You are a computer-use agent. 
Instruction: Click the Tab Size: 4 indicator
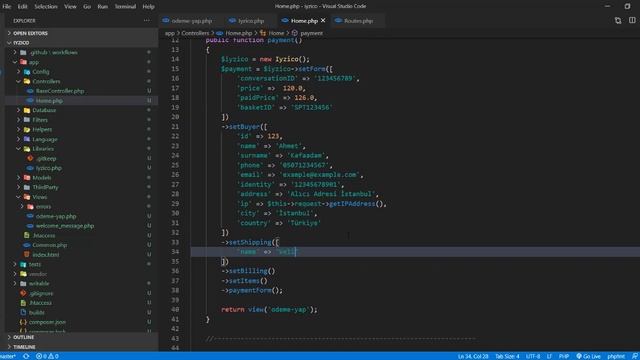coord(507,356)
